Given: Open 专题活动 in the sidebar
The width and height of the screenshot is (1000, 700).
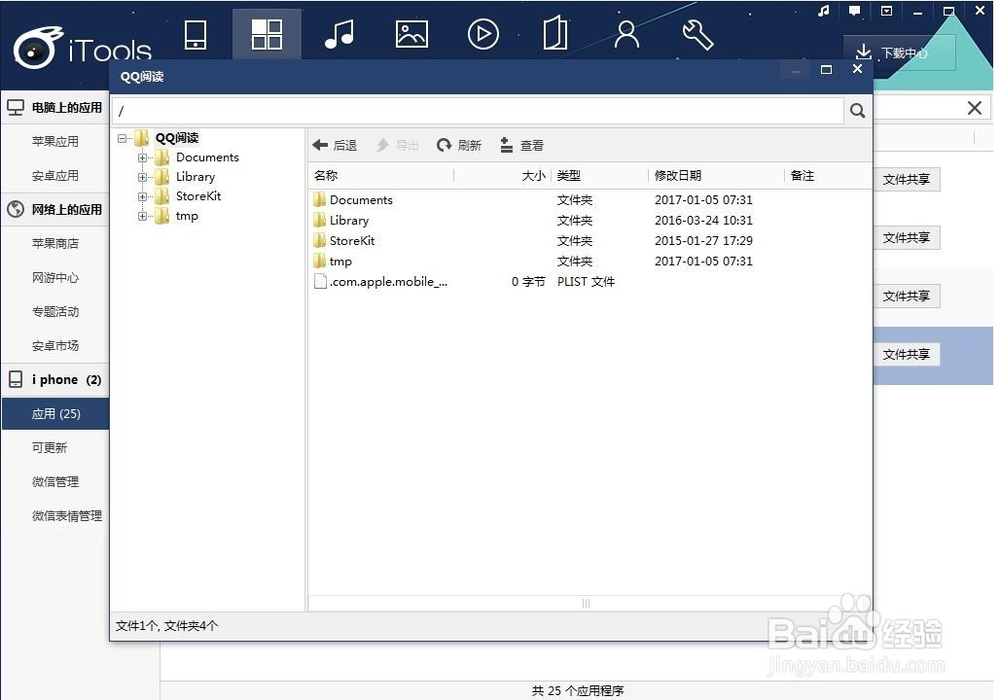Looking at the screenshot, I should (55, 312).
